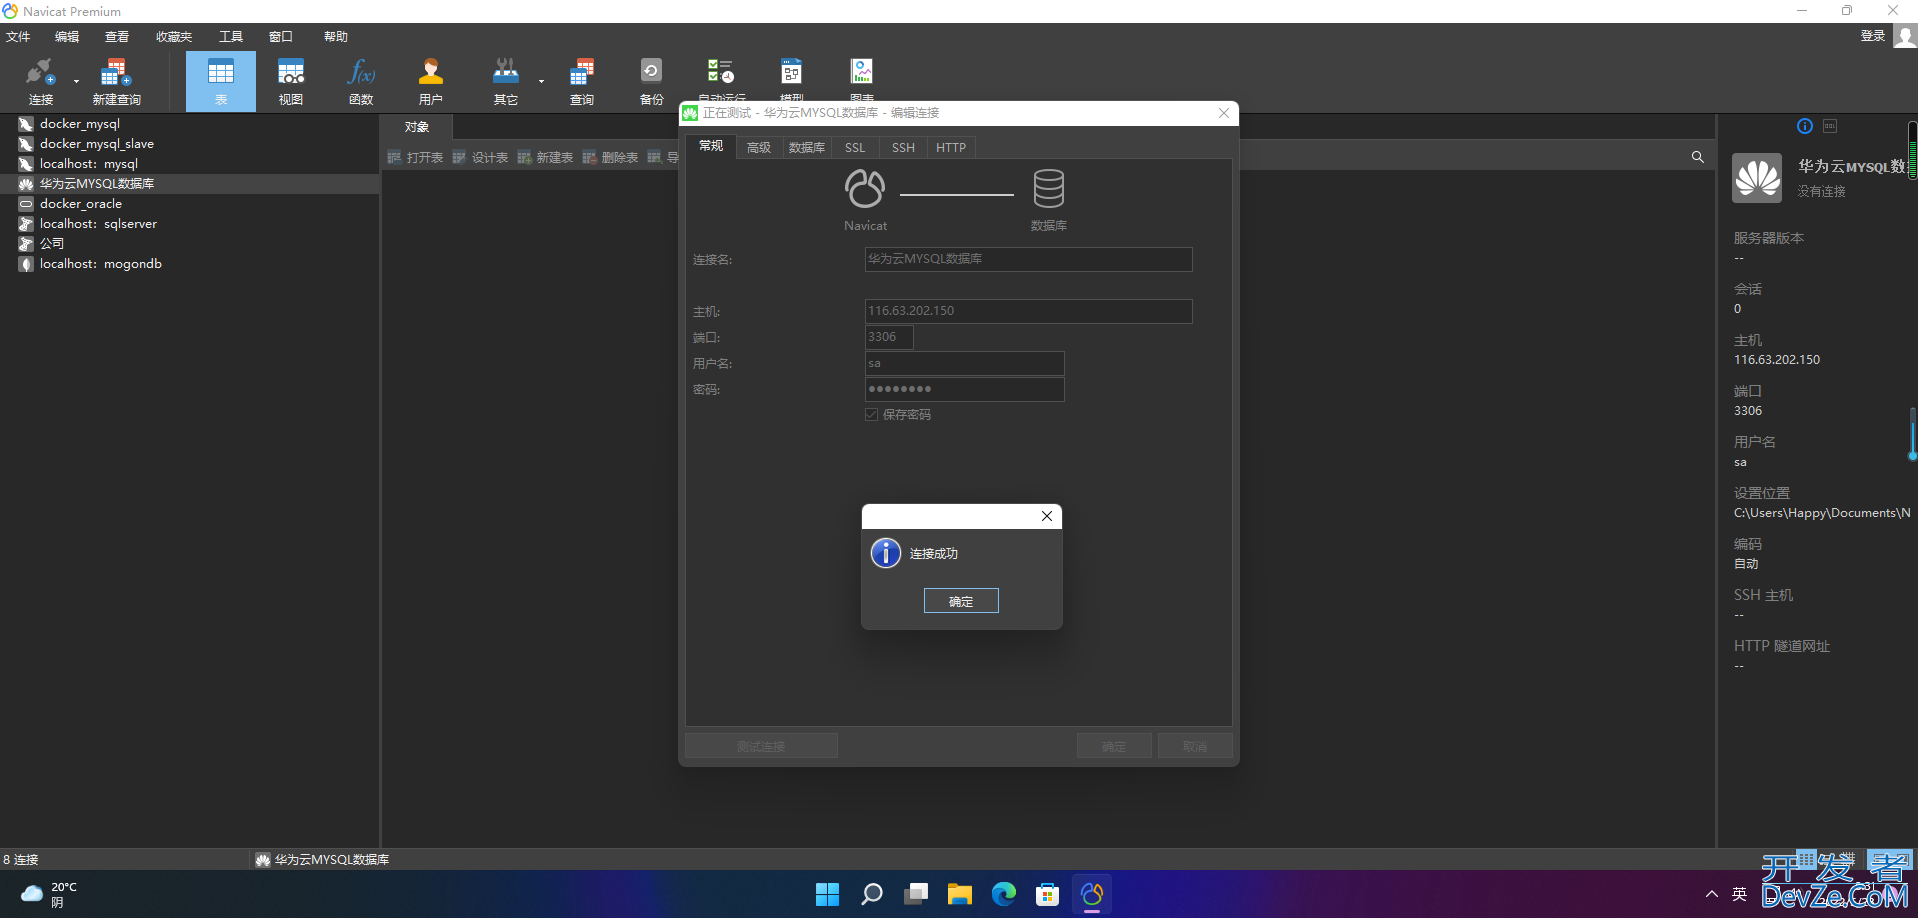This screenshot has width=1918, height=918.
Task: Click the 取消 button in edit dialog
Action: click(x=1195, y=746)
